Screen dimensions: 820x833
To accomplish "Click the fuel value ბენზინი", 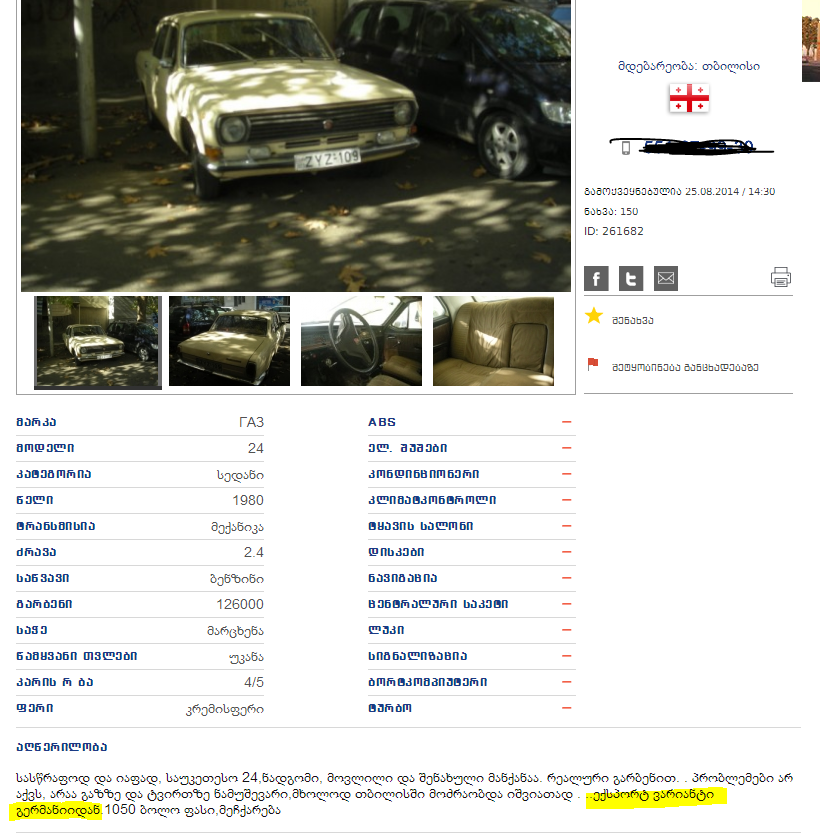I will click(237, 579).
